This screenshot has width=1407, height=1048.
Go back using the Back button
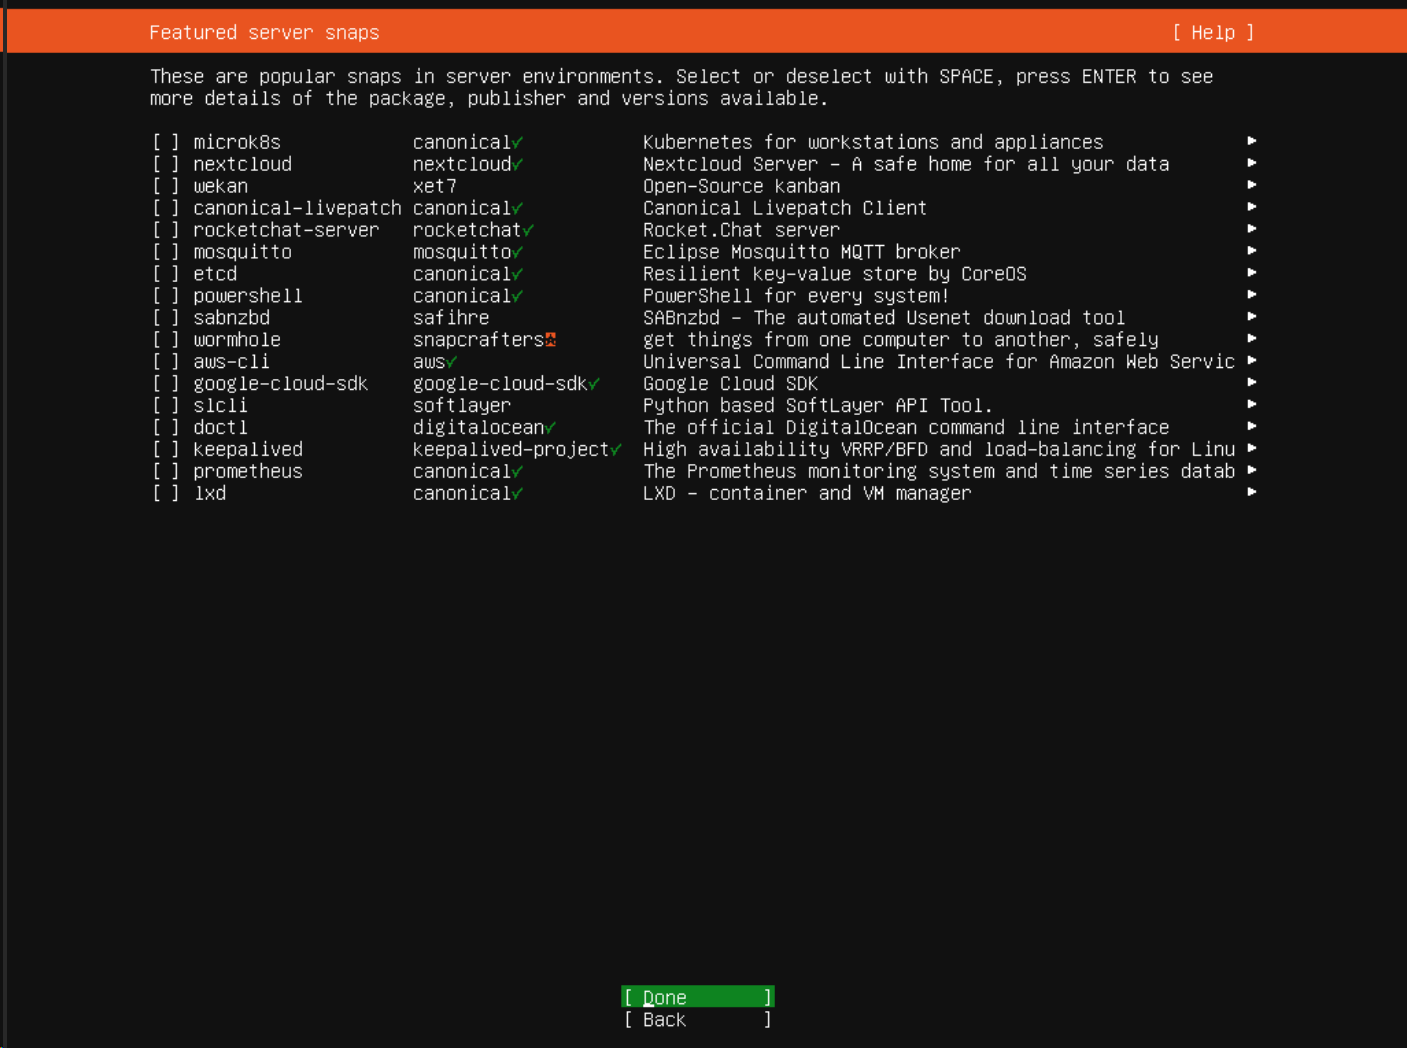pyautogui.click(x=697, y=1020)
